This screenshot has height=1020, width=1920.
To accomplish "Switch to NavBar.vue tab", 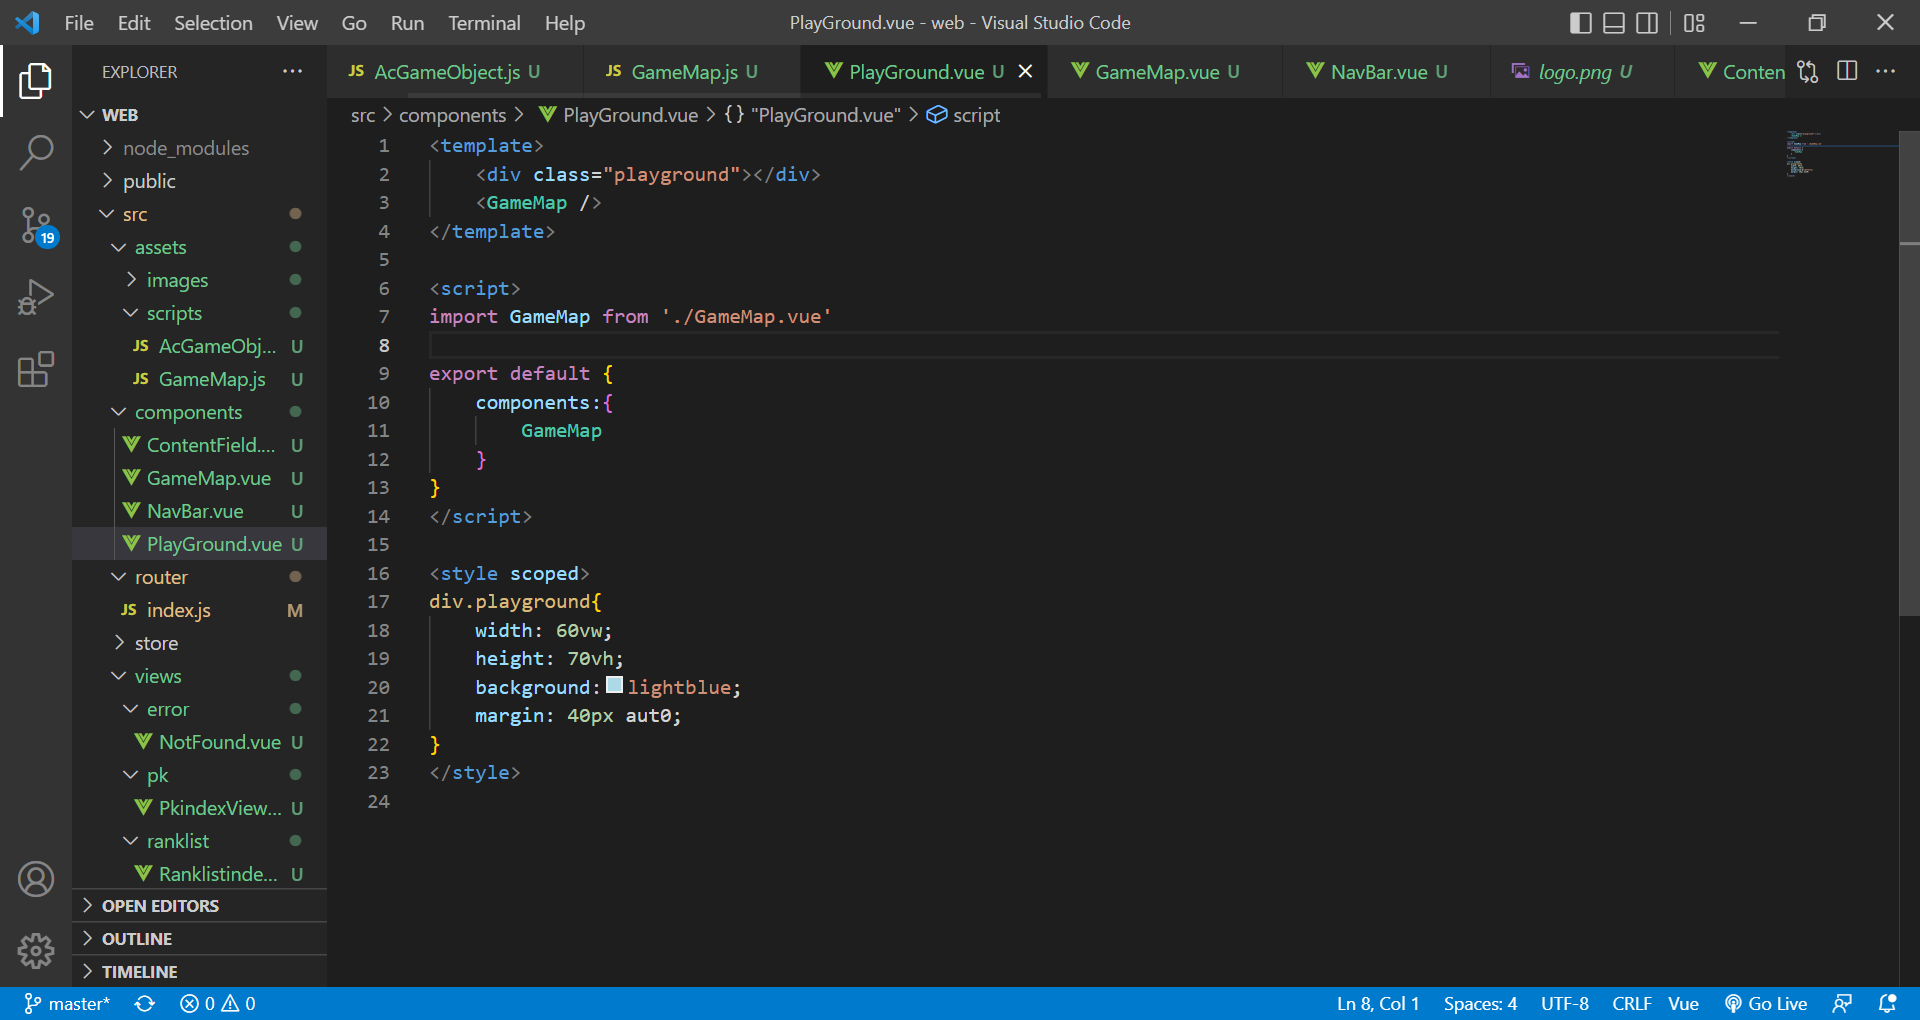I will click(1386, 71).
